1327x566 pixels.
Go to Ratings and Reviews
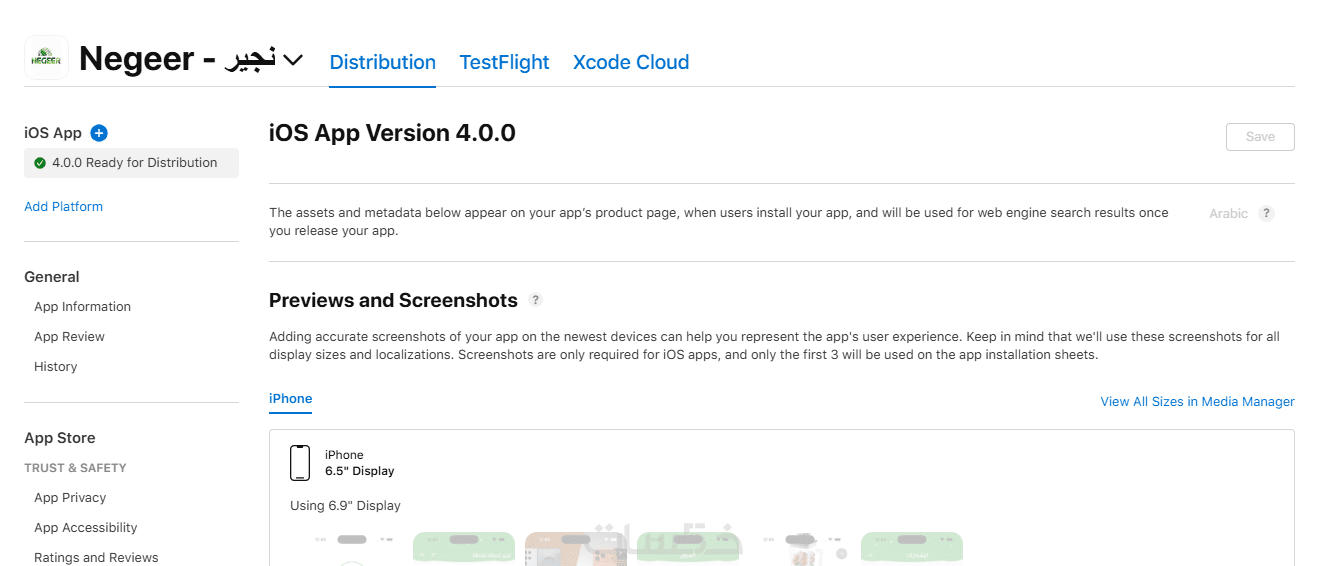coord(96,558)
